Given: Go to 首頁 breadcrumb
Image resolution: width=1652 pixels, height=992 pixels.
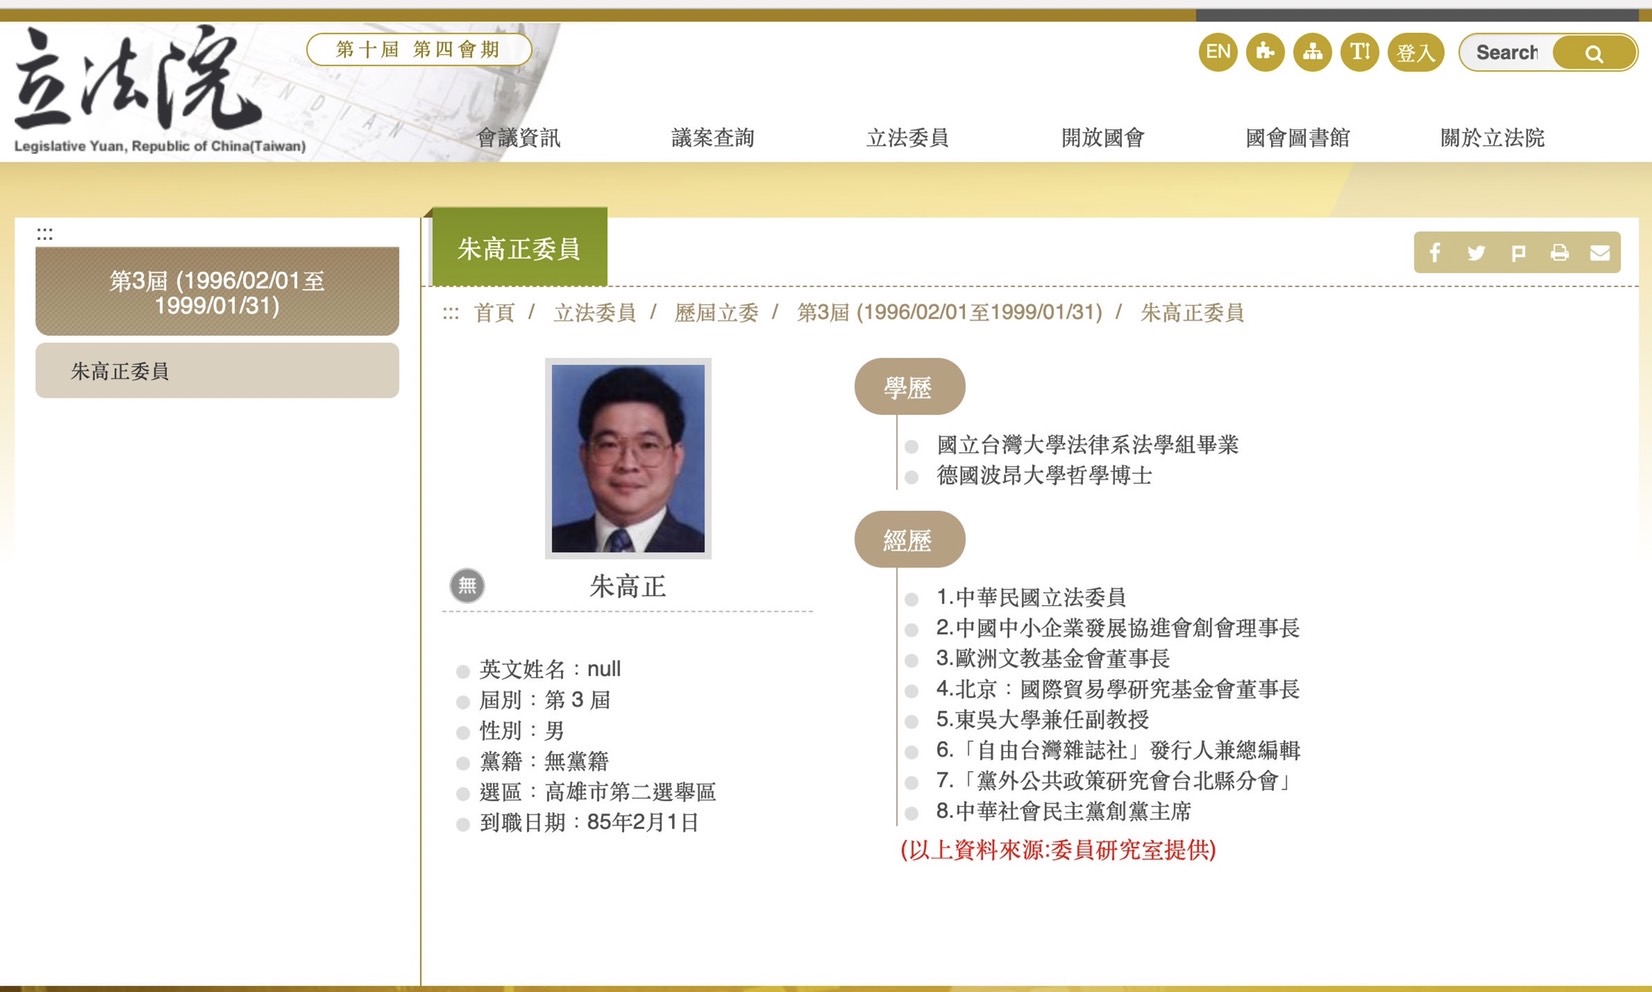Looking at the screenshot, I should [x=494, y=313].
